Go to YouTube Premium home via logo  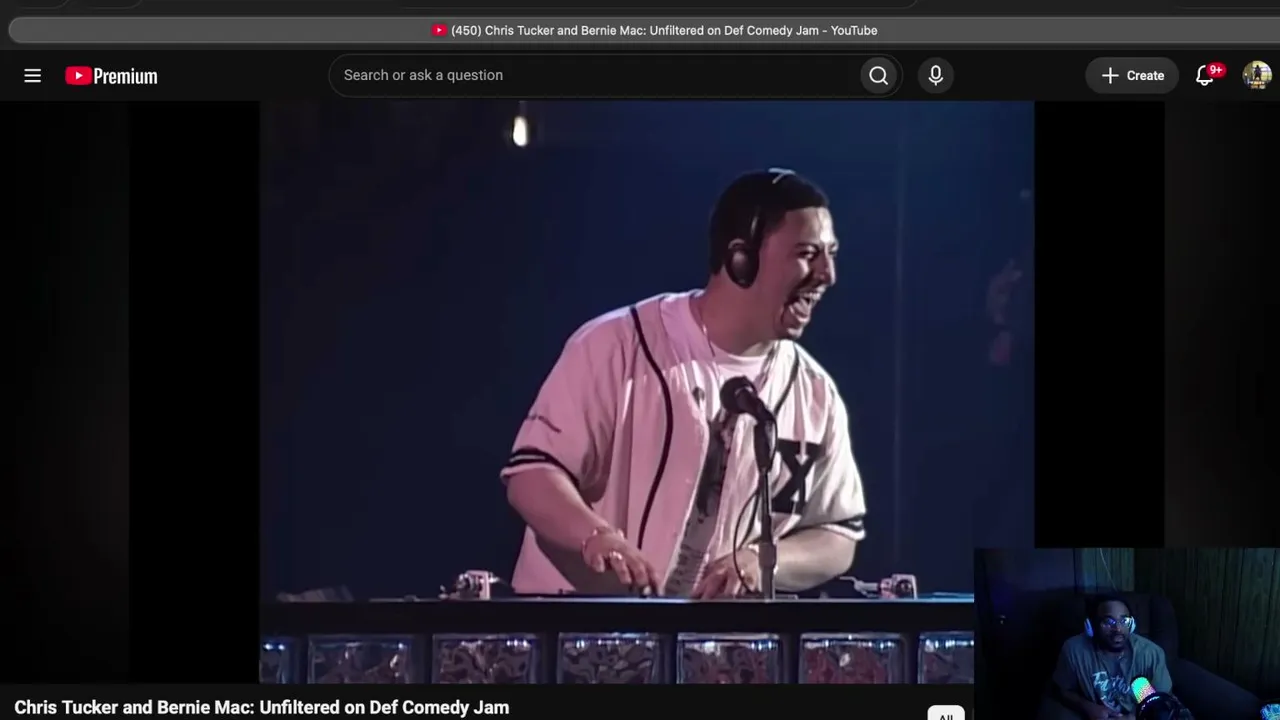tap(111, 76)
